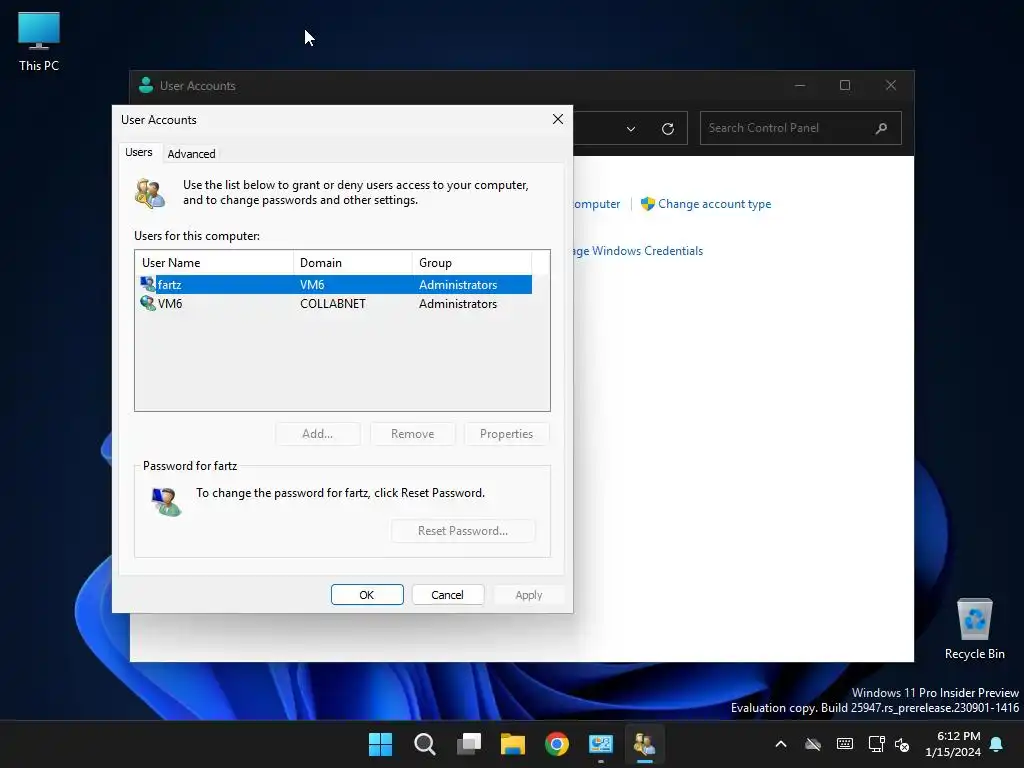Screen dimensions: 1024x768
Task: Click the shield icon beside Change account type
Action: click(x=647, y=204)
